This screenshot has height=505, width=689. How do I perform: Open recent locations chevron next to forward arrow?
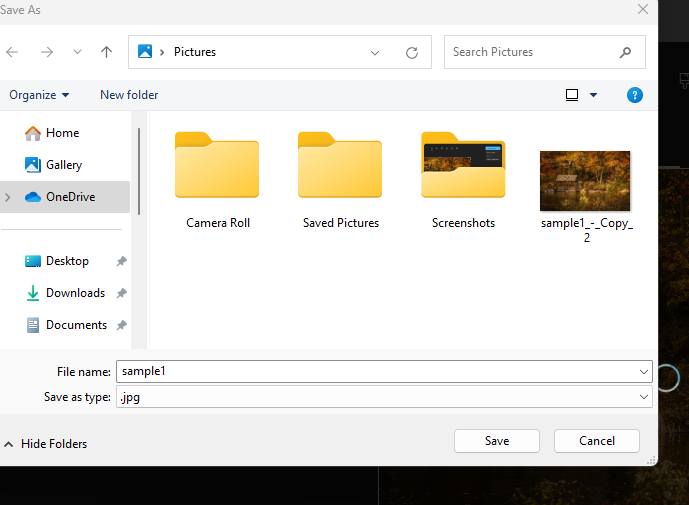tap(77, 52)
